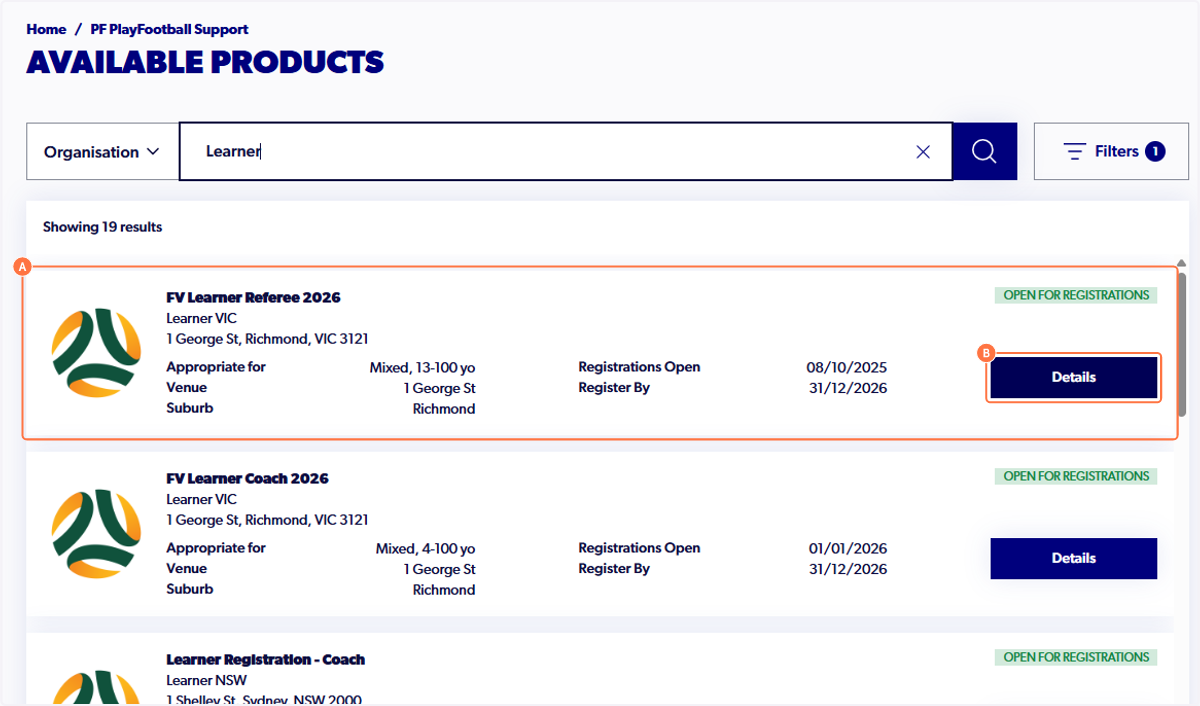The height and width of the screenshot is (706, 1200).
Task: Open the PF PlayFootball Support breadcrumb
Action: click(170, 29)
